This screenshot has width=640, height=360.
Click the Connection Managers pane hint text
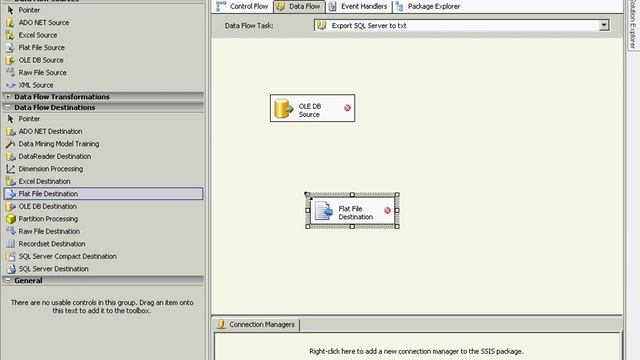click(x=416, y=351)
